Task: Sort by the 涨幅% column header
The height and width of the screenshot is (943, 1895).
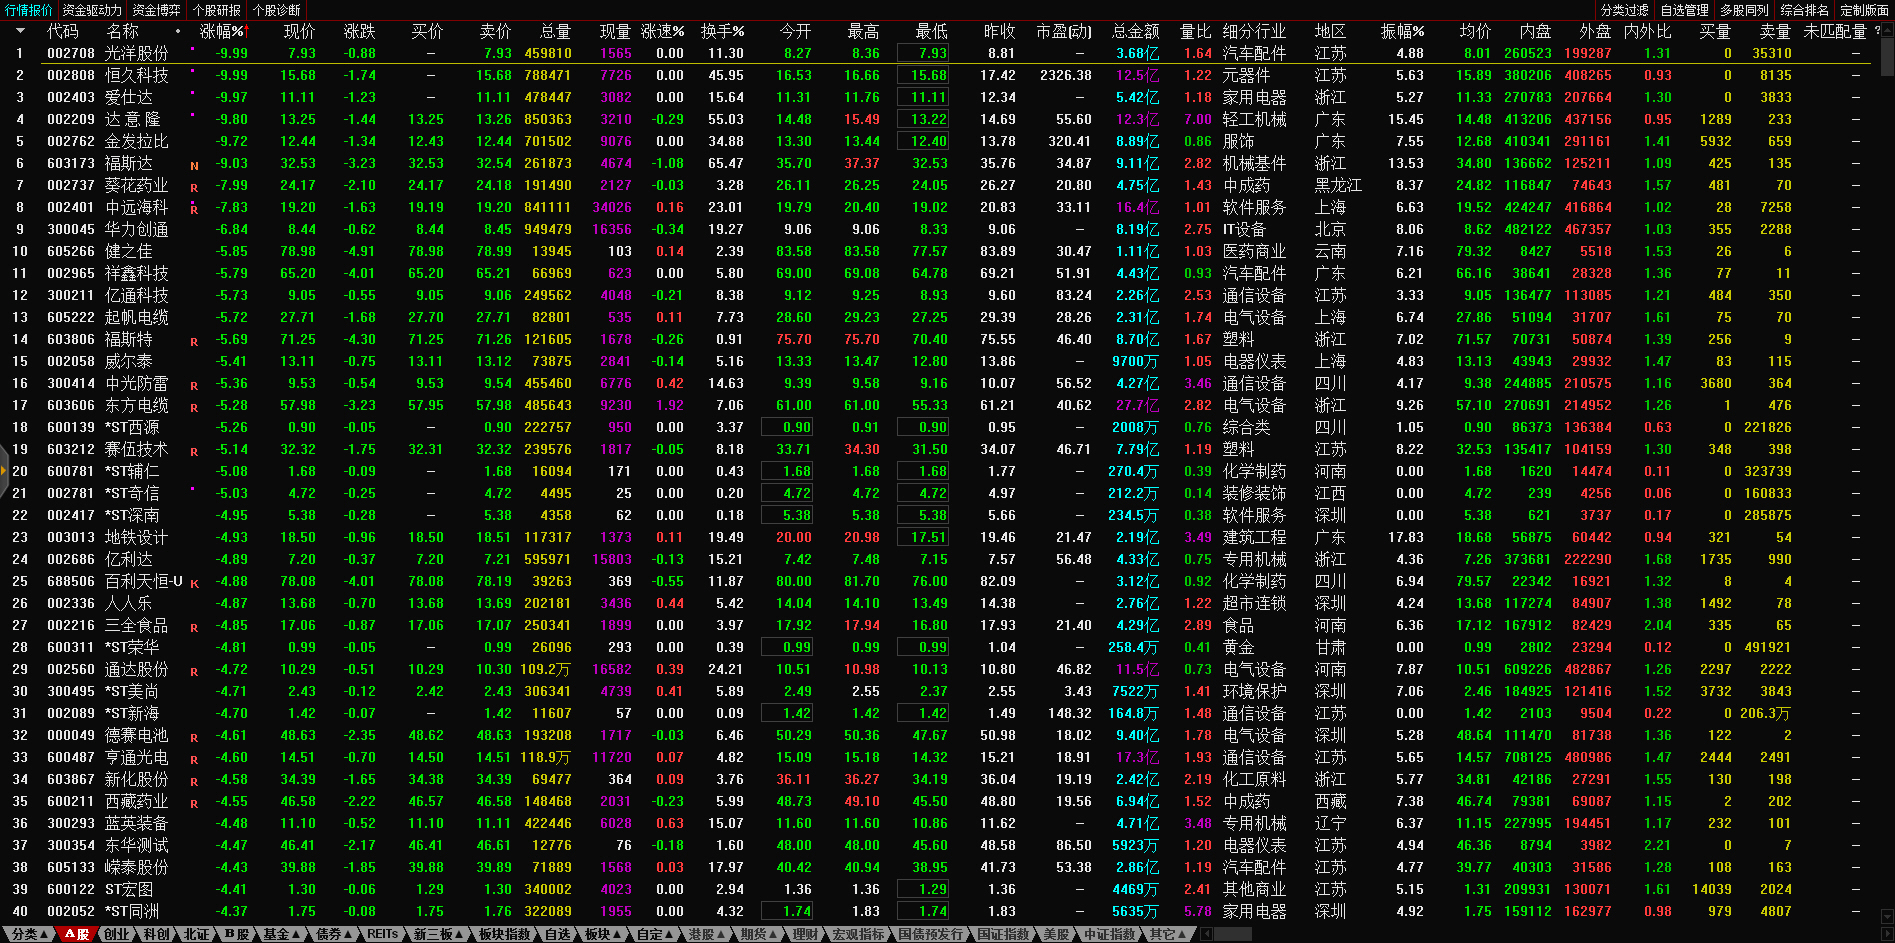Action: click(x=222, y=31)
